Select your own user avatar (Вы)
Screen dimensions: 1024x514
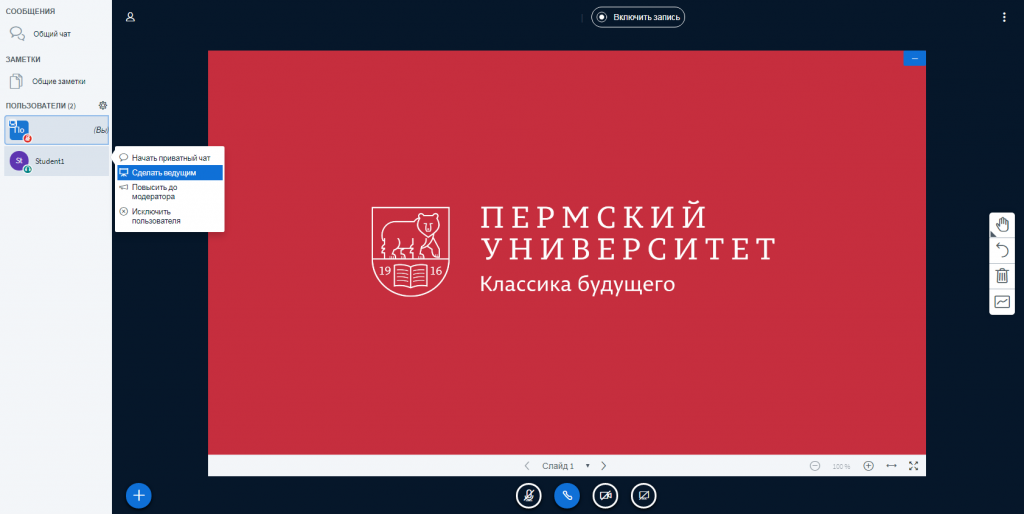point(19,130)
